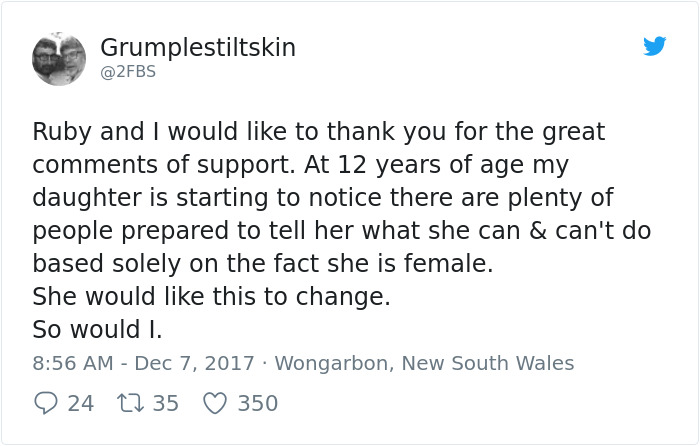Click "She would like this to change."

pos(211,297)
